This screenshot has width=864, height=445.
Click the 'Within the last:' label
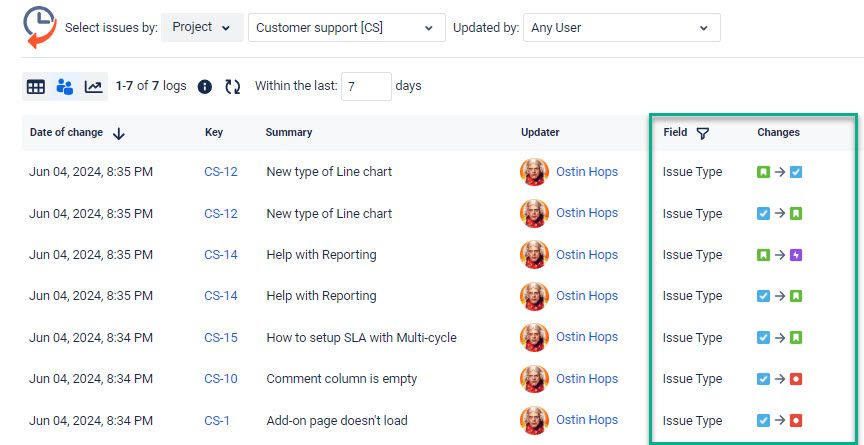click(296, 86)
